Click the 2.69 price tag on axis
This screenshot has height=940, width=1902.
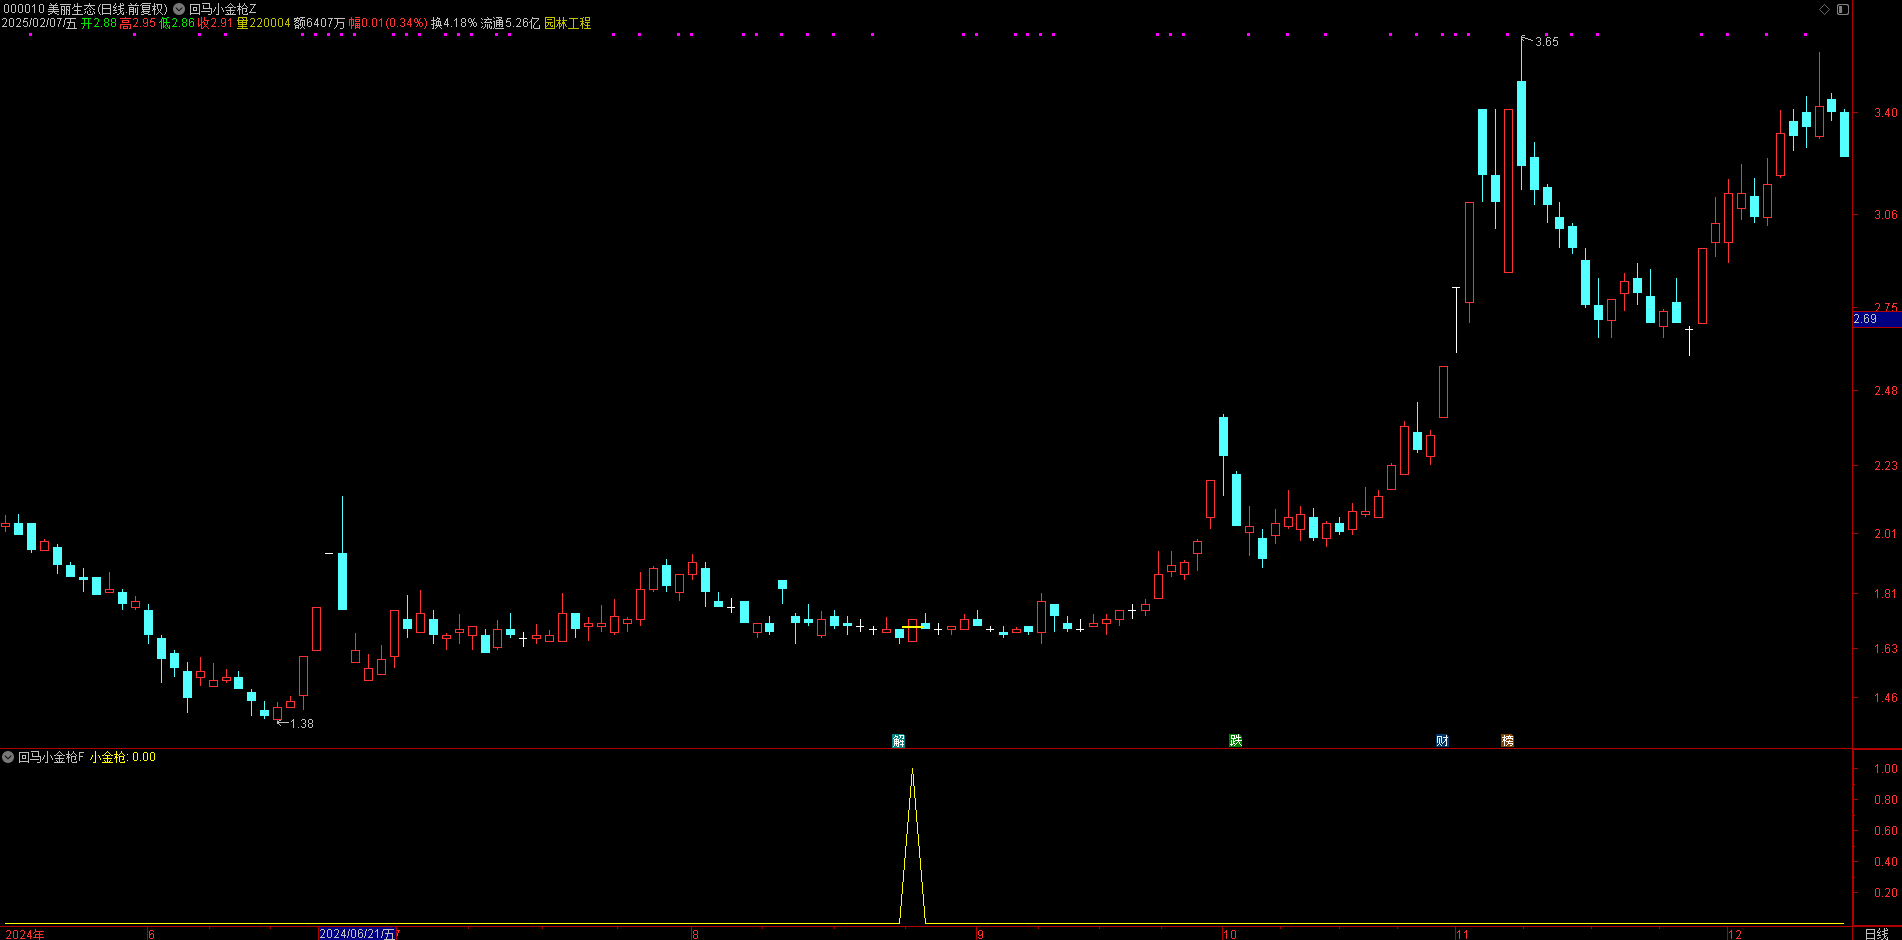point(1866,319)
